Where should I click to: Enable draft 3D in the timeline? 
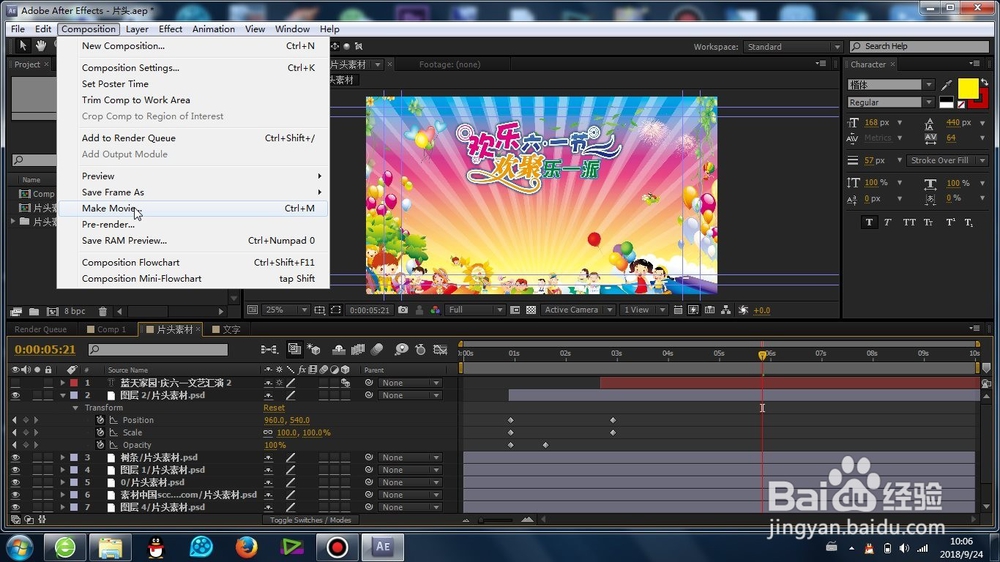pyautogui.click(x=313, y=350)
